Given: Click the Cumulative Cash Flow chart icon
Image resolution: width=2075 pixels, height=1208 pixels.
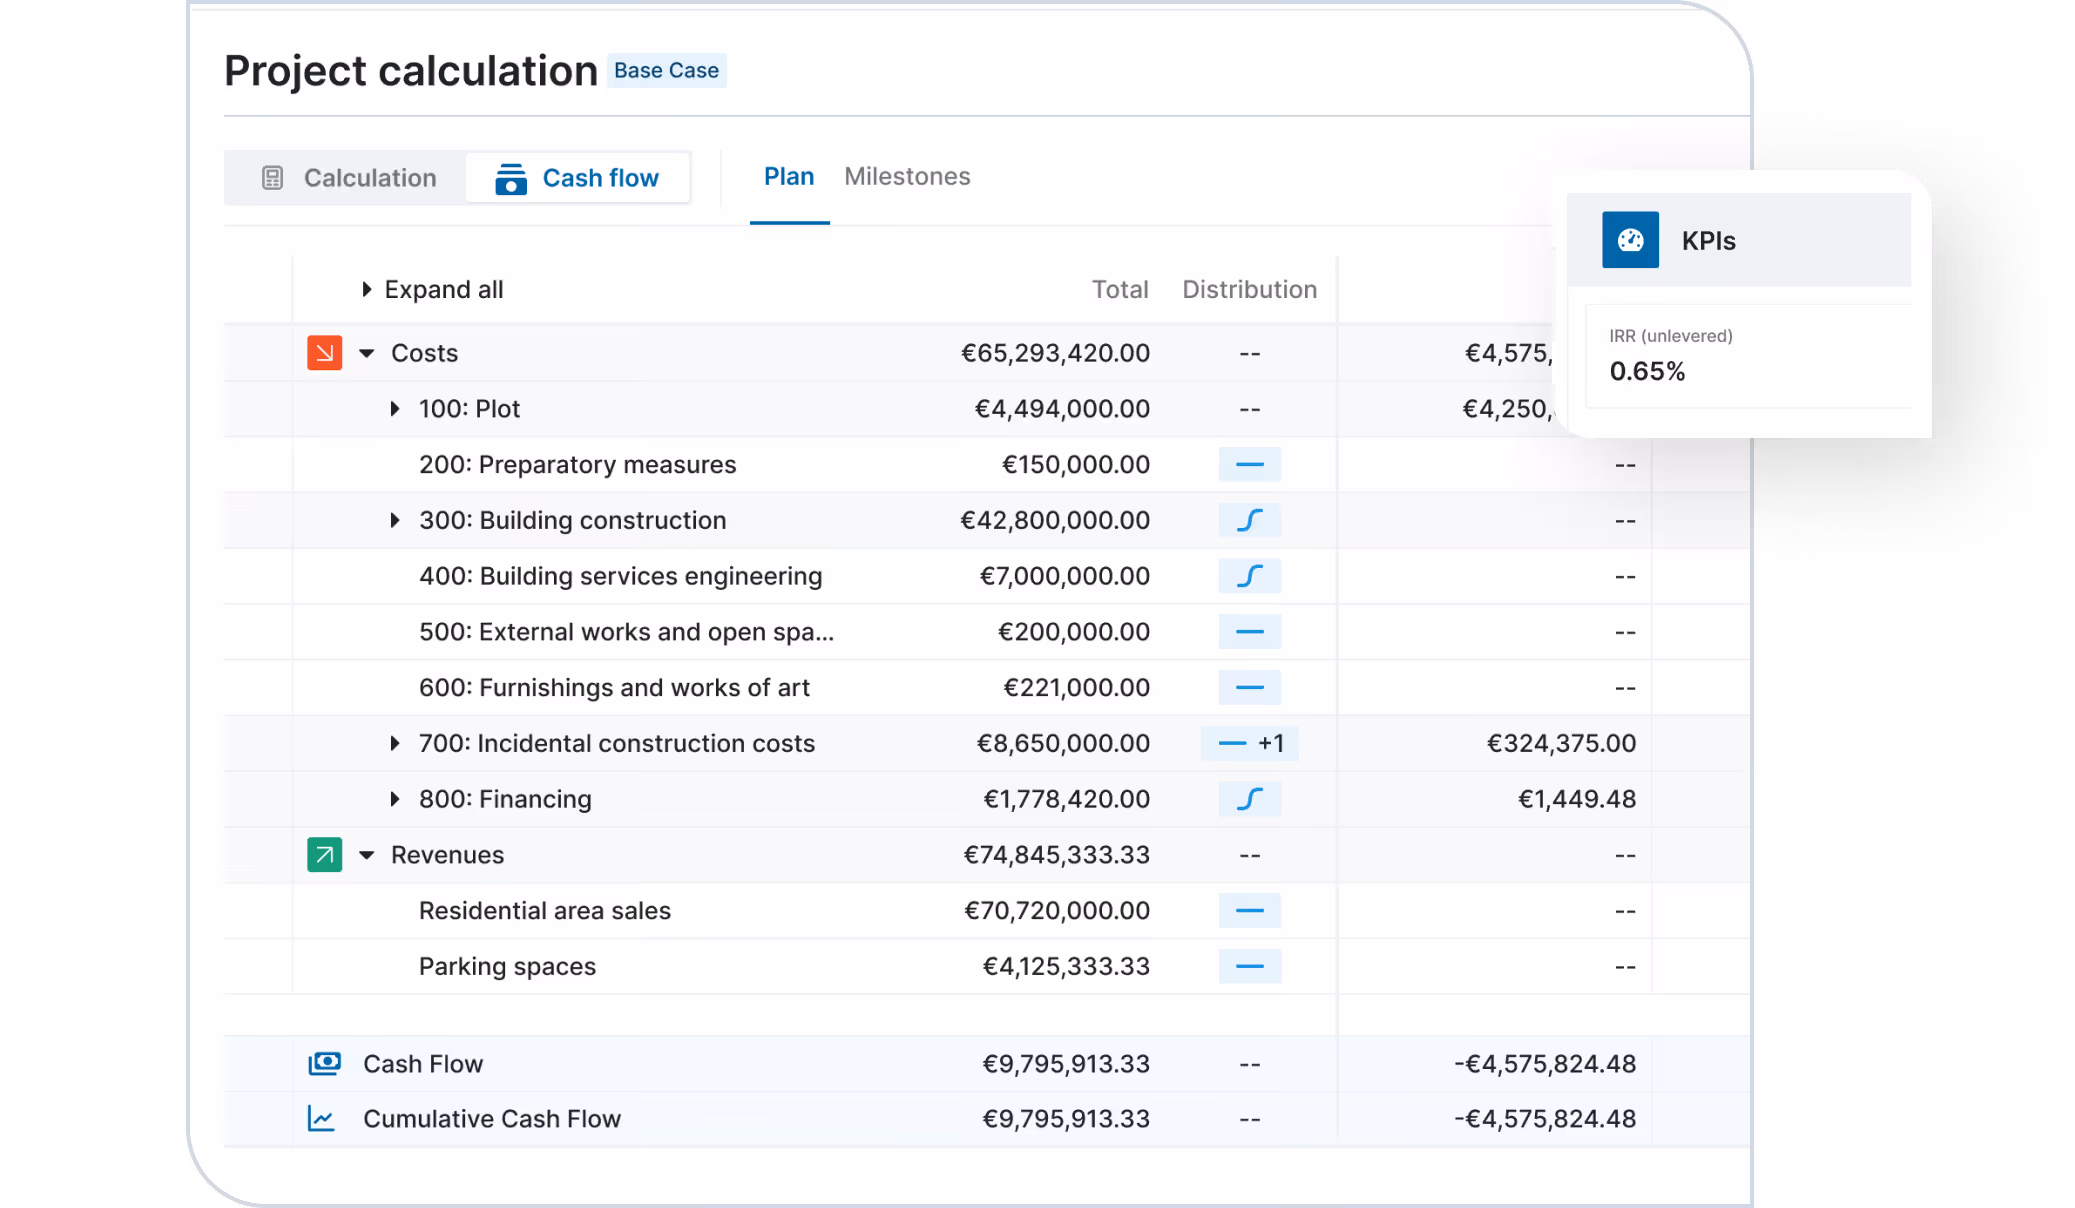Looking at the screenshot, I should click(321, 1119).
